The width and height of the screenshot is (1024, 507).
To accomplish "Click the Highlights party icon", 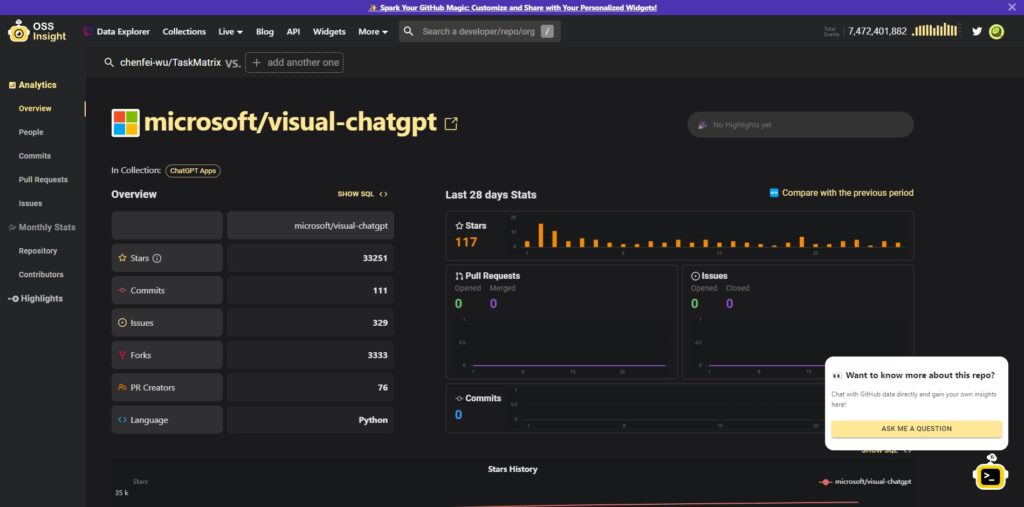I will pyautogui.click(x=703, y=125).
